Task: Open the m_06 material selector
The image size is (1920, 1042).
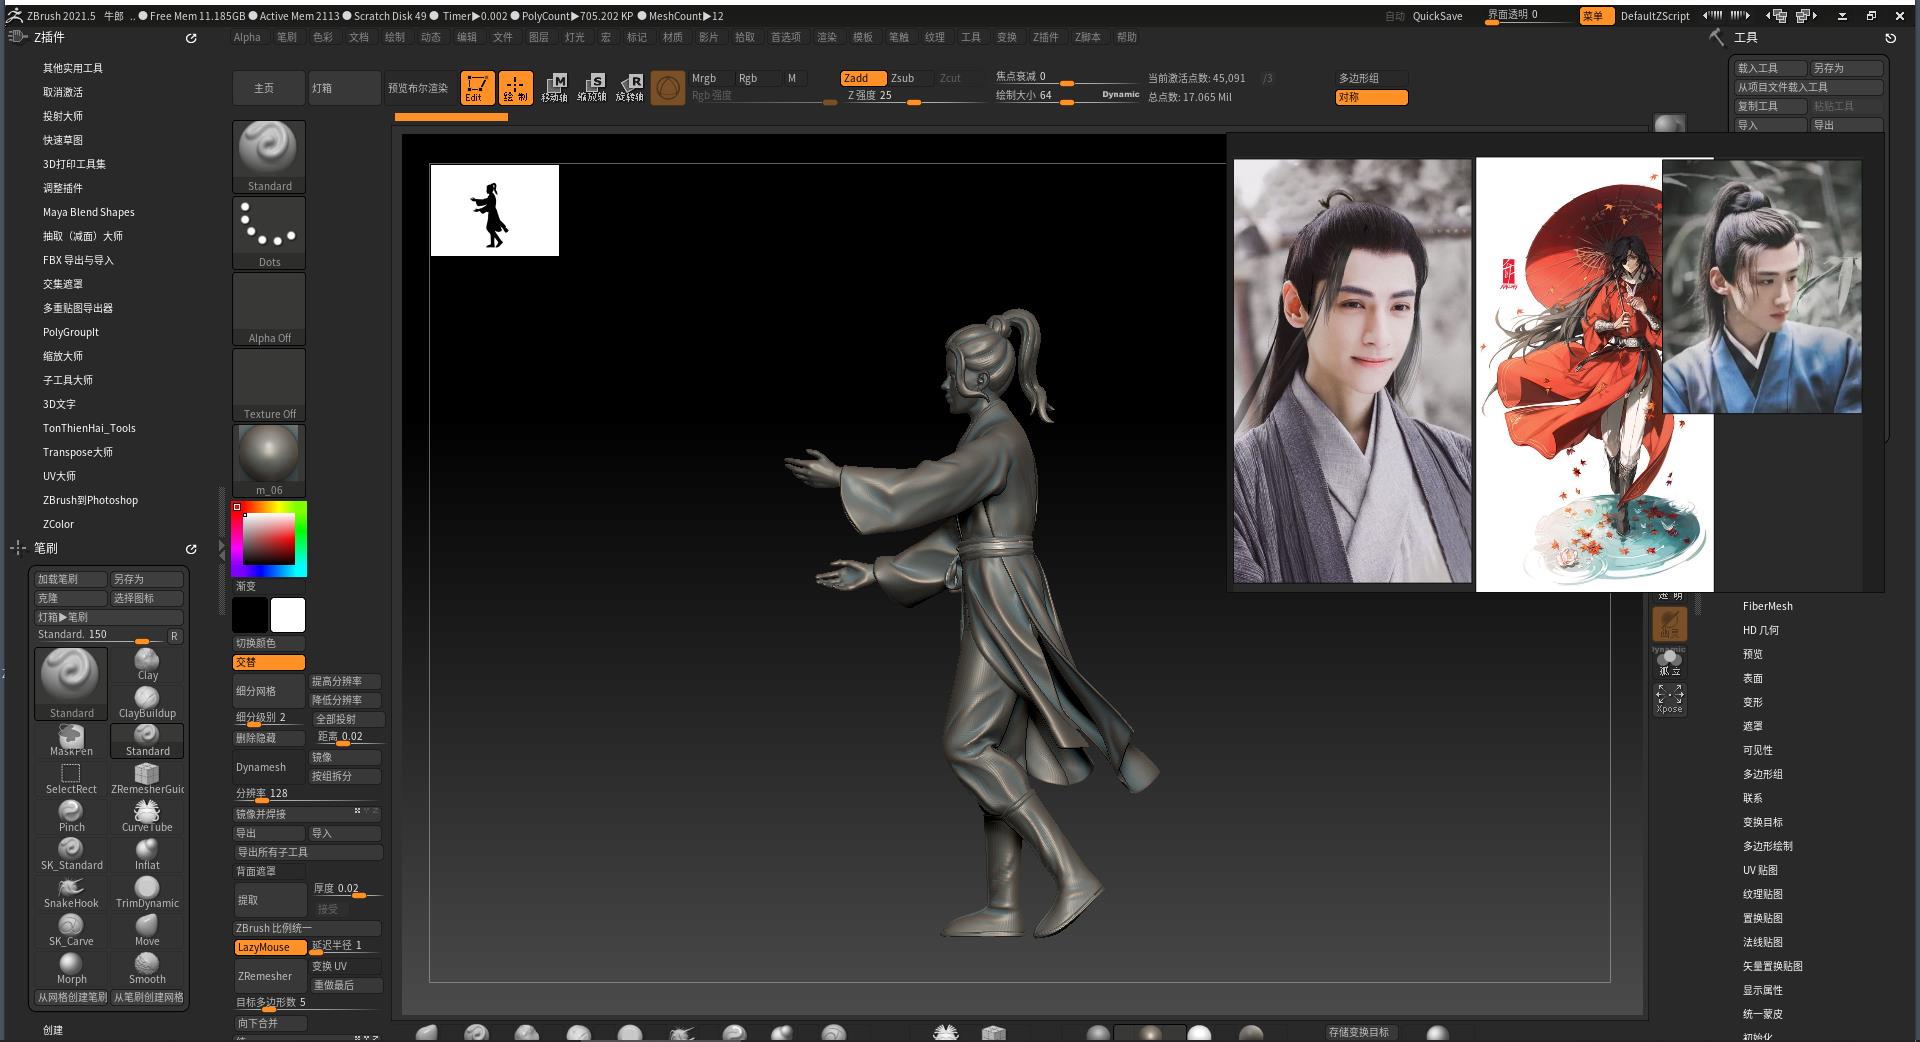Action: (269, 461)
